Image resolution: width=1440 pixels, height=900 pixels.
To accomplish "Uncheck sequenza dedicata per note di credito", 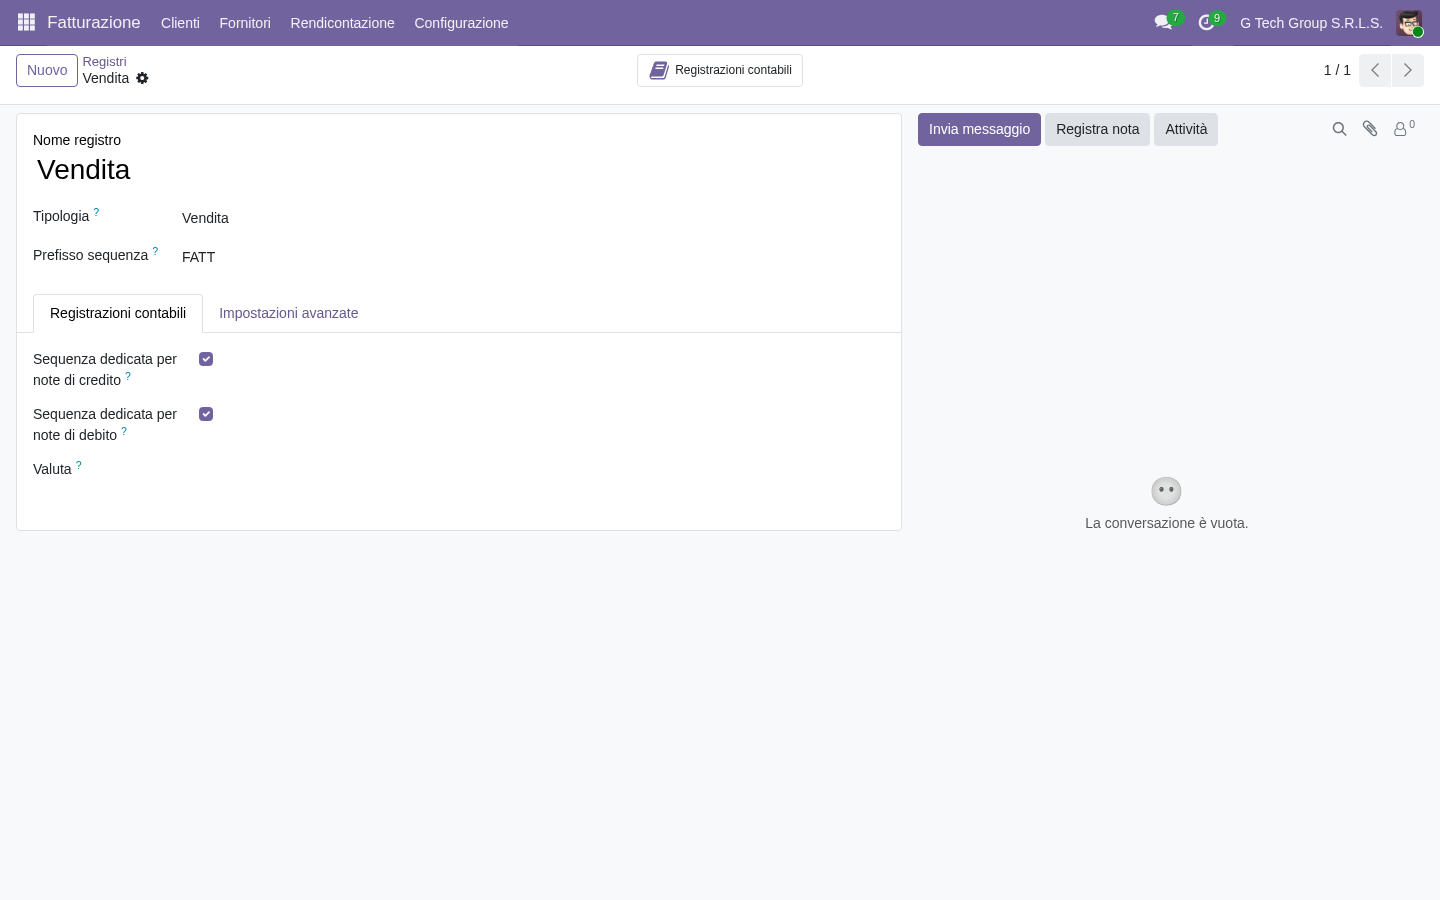I will tap(206, 359).
